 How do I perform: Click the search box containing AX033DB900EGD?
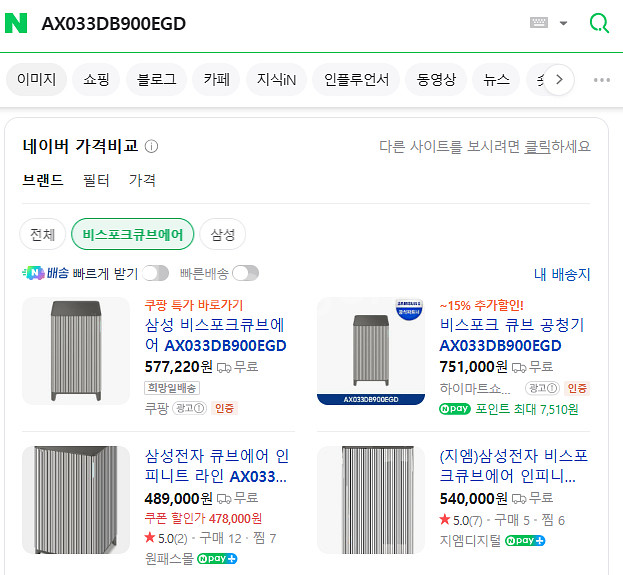tap(278, 23)
